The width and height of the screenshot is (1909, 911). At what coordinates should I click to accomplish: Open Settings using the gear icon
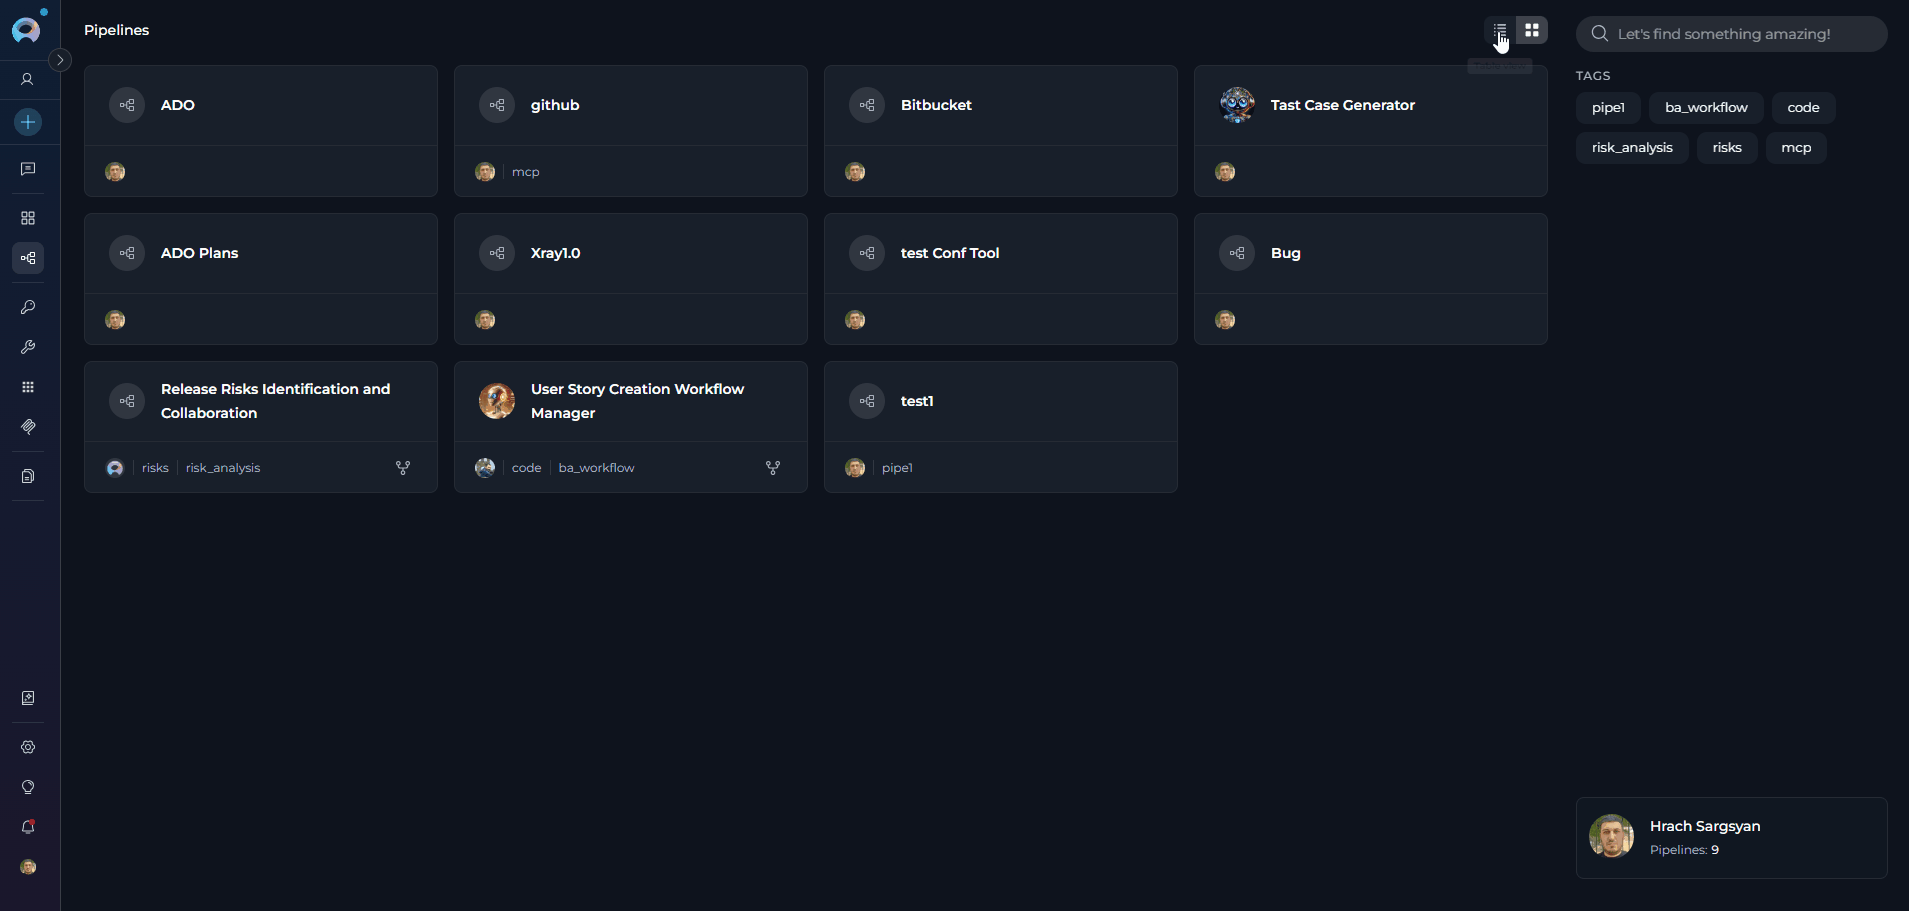[x=28, y=747]
